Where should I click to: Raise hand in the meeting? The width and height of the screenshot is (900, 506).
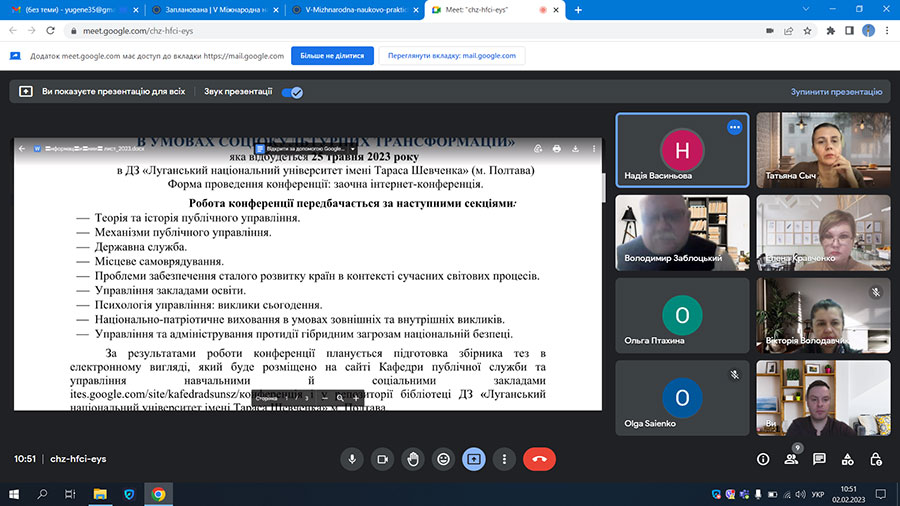pos(412,459)
